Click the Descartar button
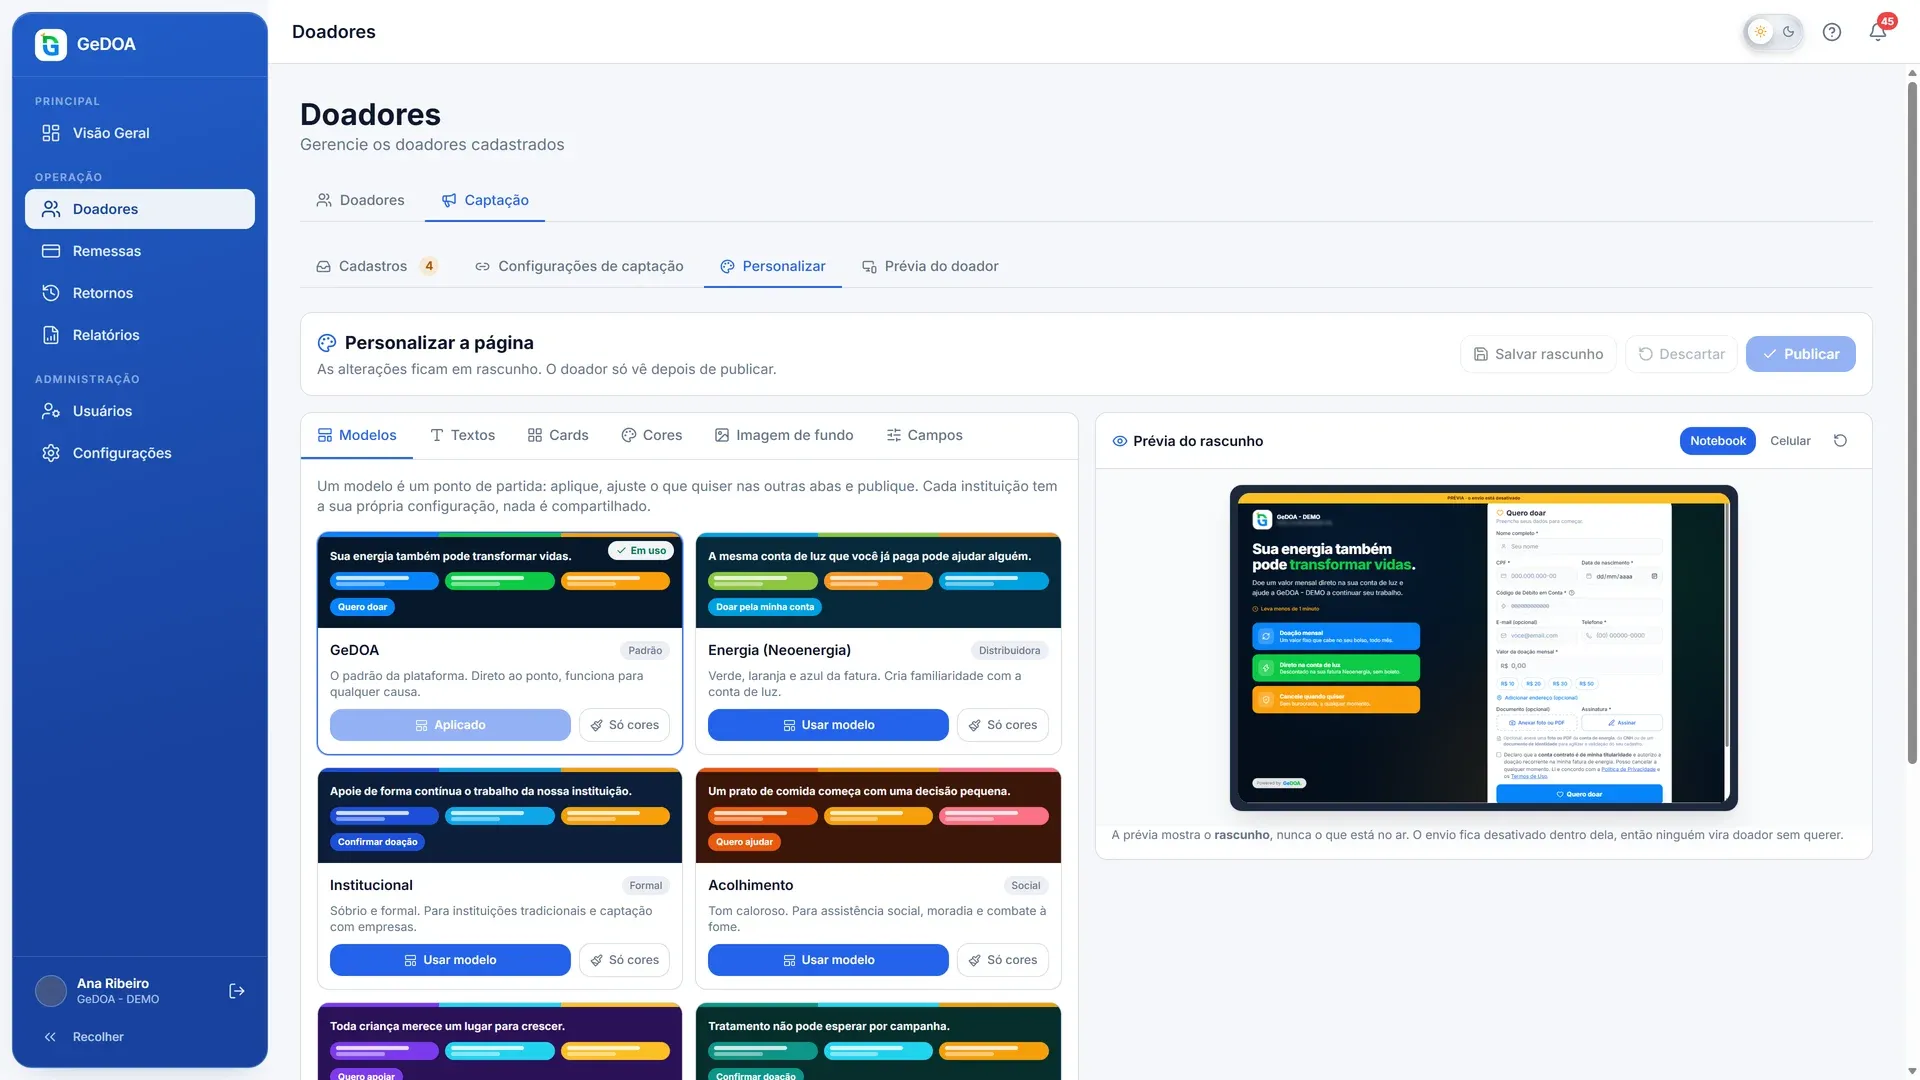Screen dimensions: 1920x1080 click(x=1682, y=354)
